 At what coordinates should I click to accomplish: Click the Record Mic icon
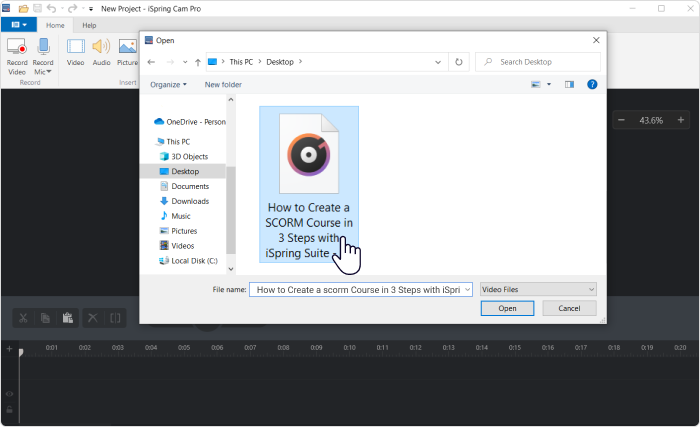[43, 56]
